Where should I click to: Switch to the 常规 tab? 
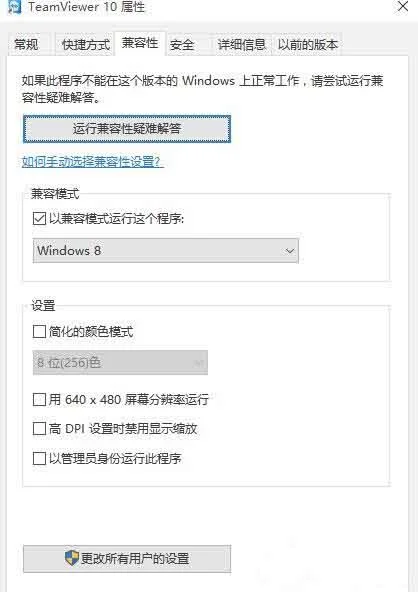pyautogui.click(x=26, y=45)
